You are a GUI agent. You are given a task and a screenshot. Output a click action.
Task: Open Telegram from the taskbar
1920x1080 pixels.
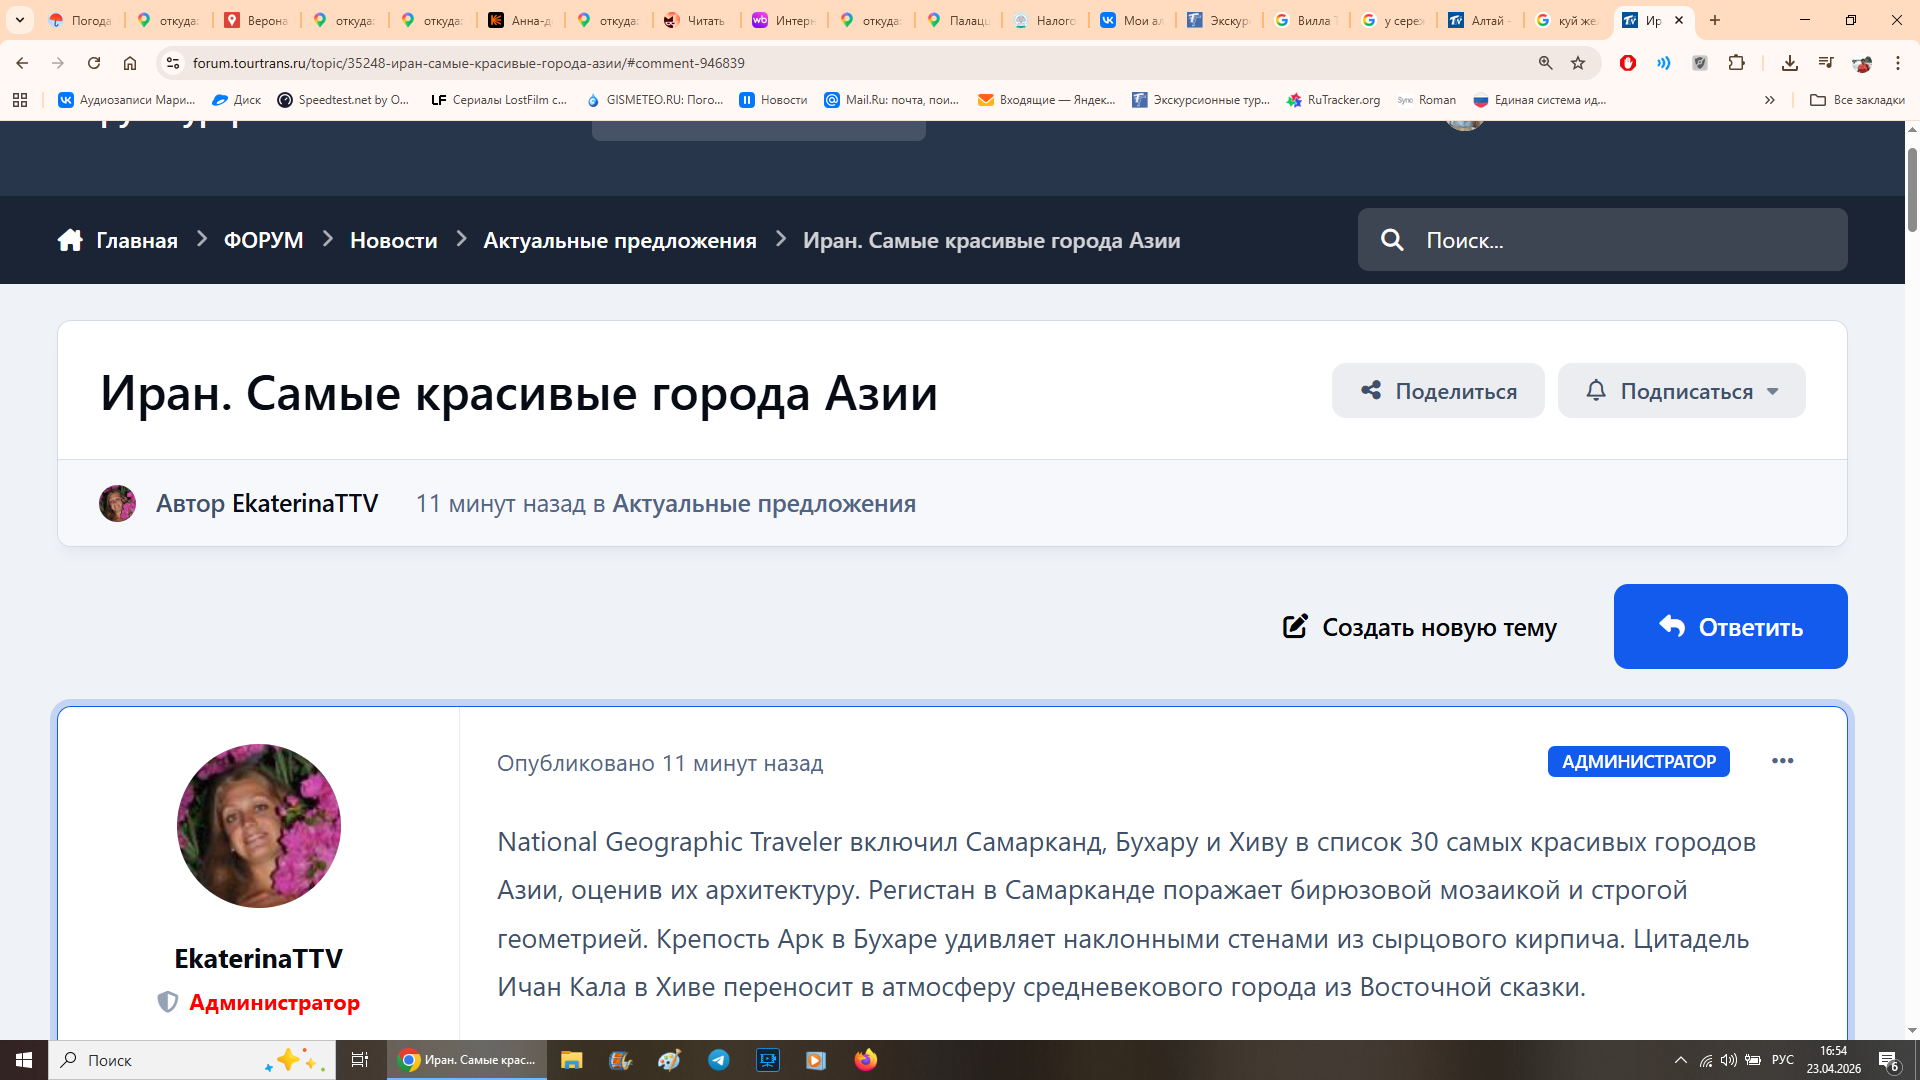click(719, 1060)
